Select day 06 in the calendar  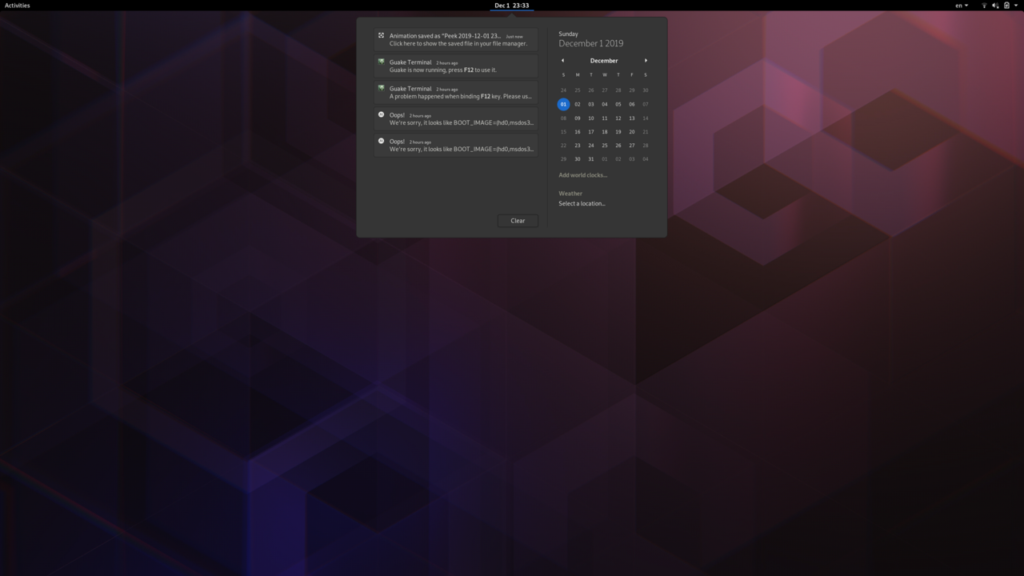tap(632, 104)
